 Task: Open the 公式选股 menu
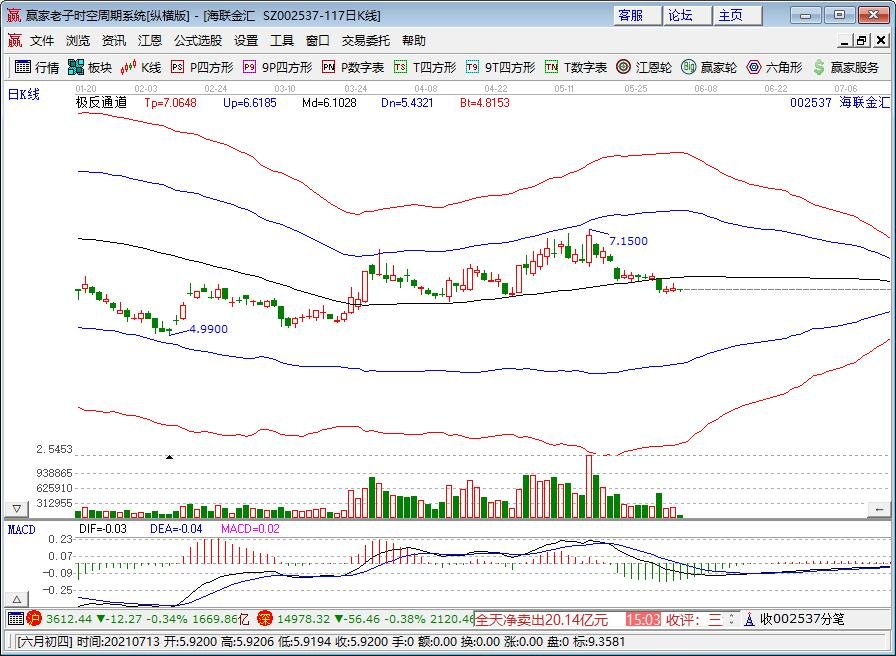point(198,41)
